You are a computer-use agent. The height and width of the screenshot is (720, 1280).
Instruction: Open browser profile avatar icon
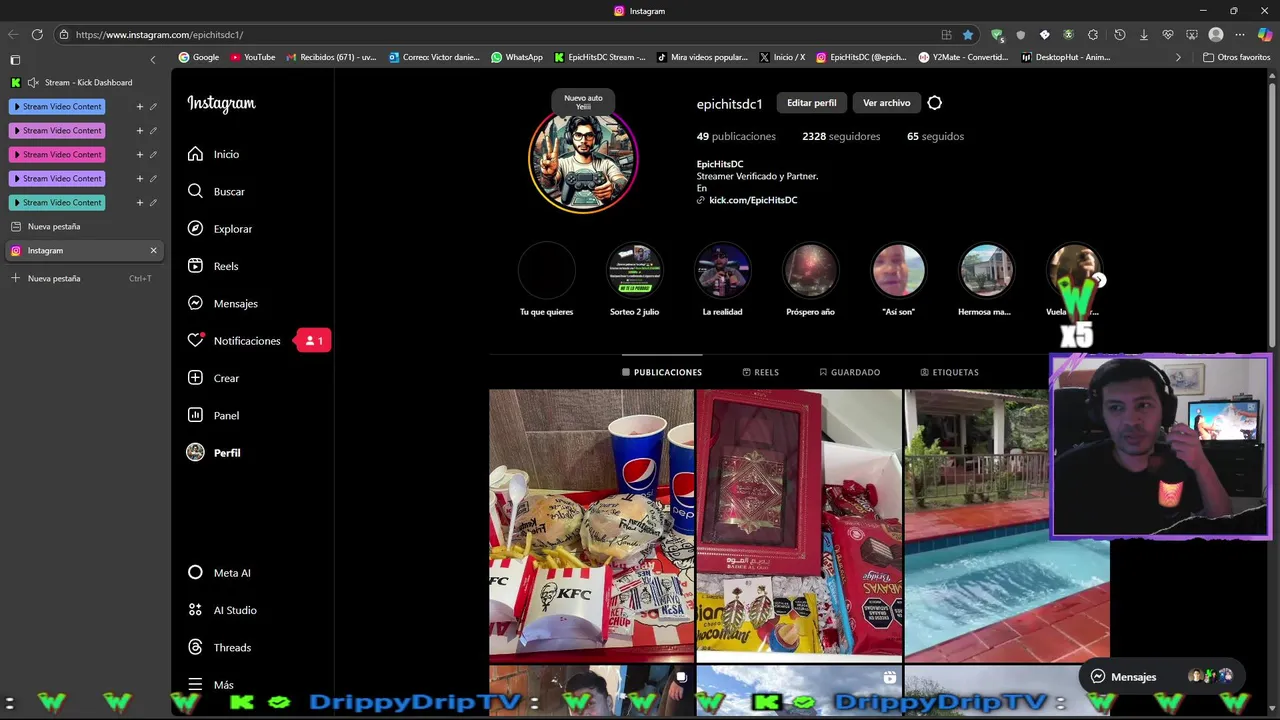coord(1216,34)
